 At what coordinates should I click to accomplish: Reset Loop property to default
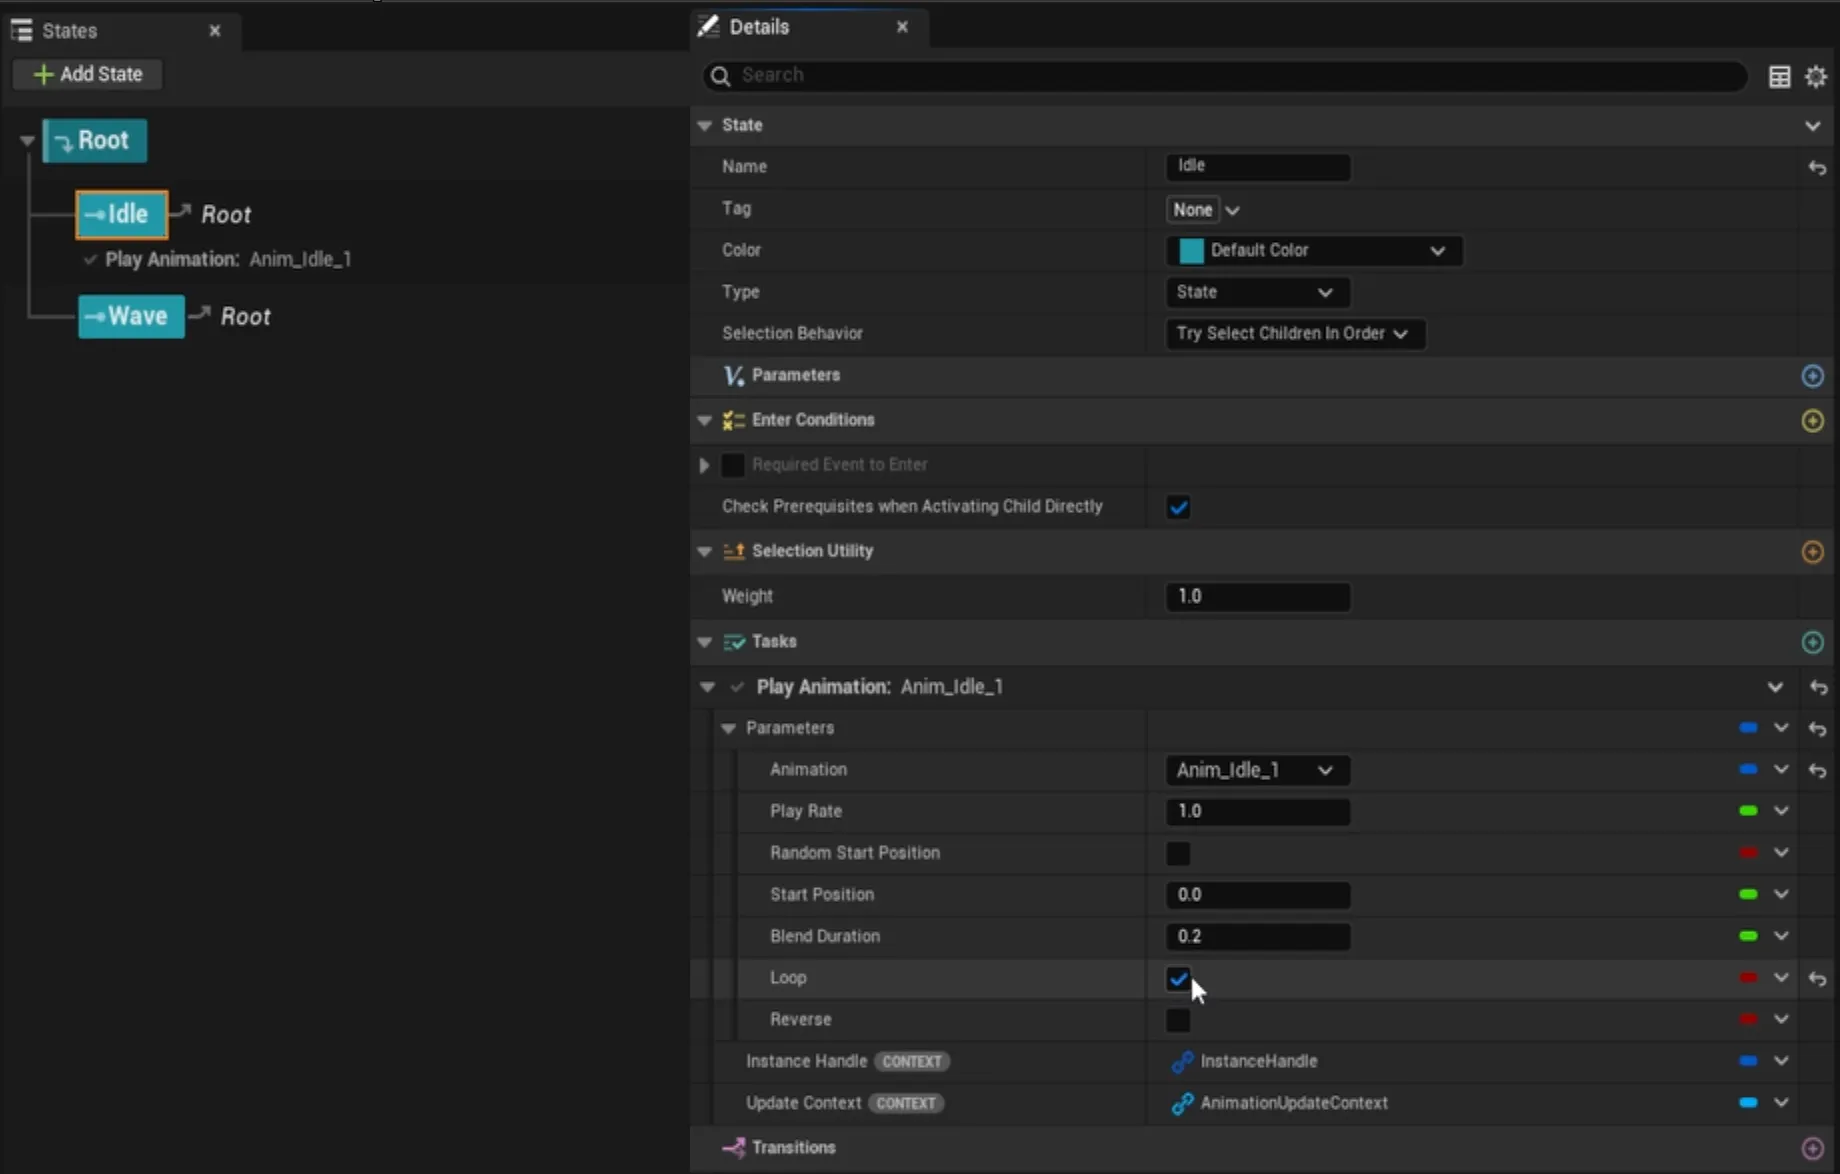1818,979
